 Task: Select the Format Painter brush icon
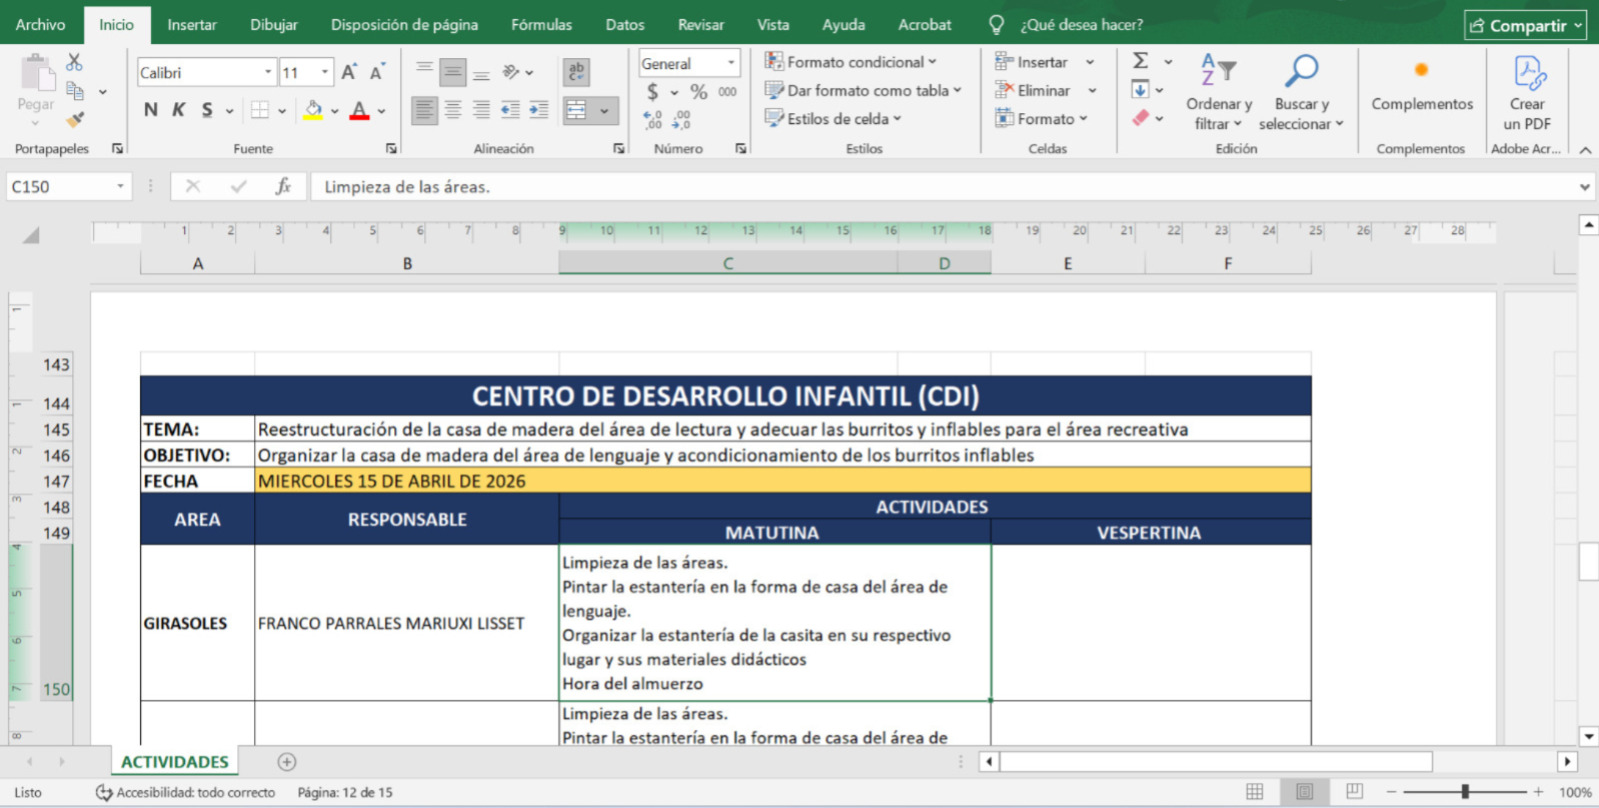pos(75,120)
